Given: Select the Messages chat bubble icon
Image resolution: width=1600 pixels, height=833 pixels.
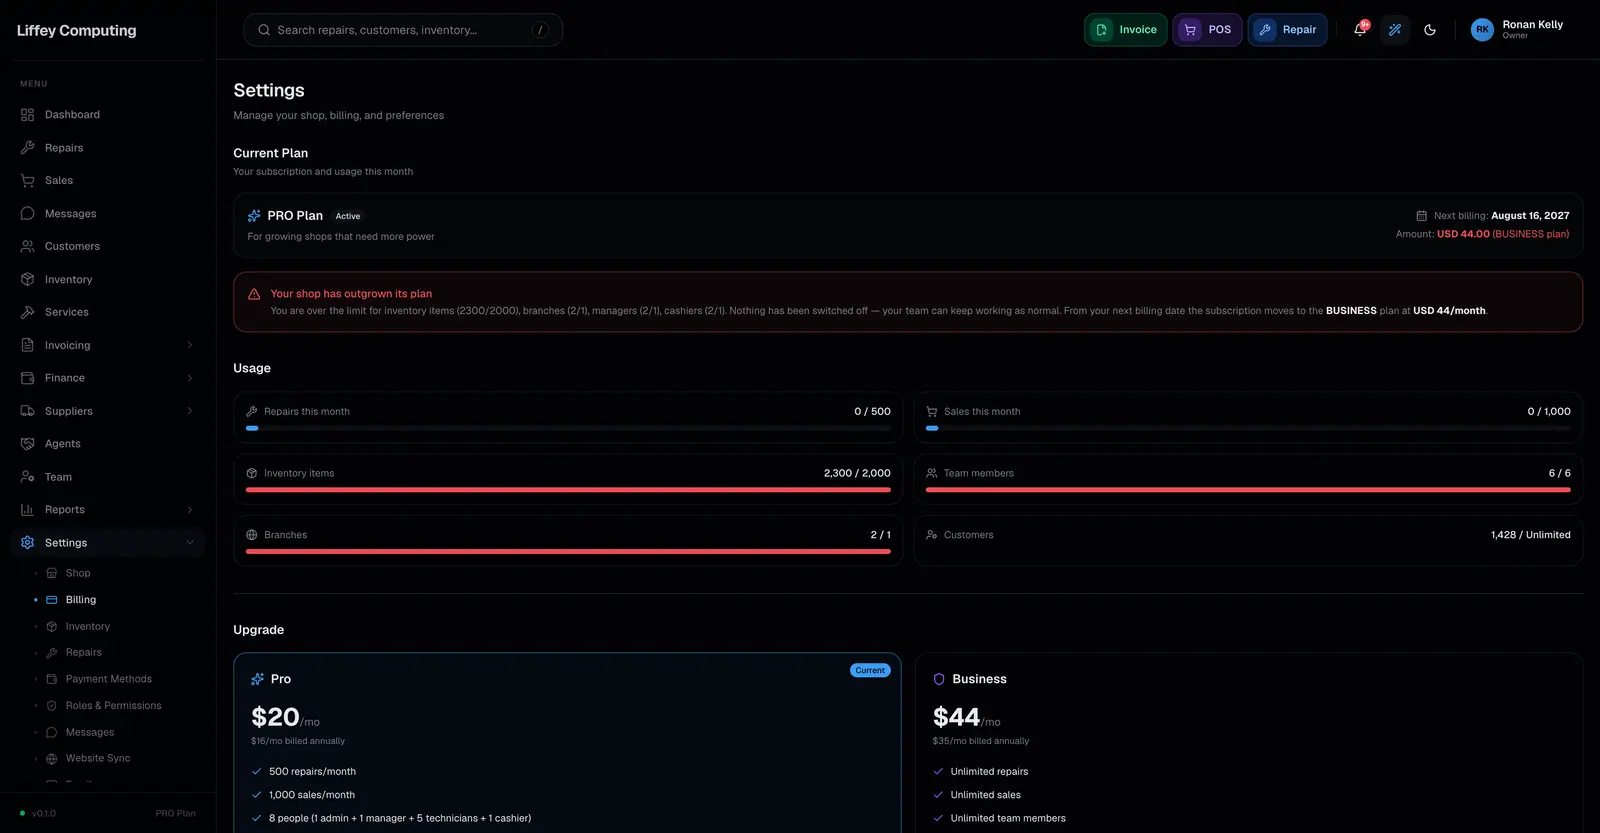Looking at the screenshot, I should click(x=27, y=213).
